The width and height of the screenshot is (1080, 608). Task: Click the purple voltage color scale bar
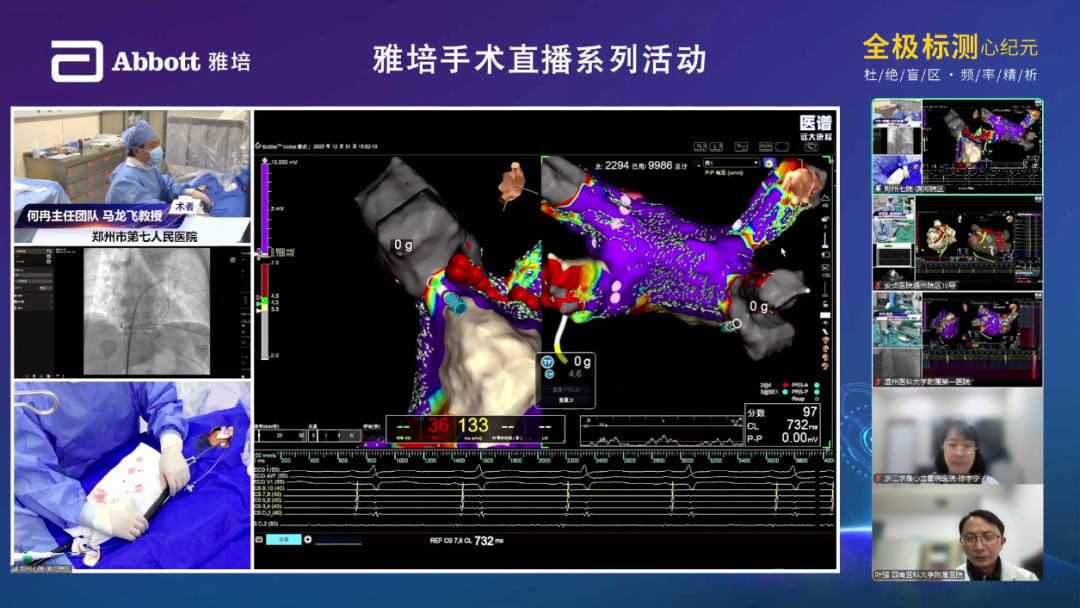point(265,208)
